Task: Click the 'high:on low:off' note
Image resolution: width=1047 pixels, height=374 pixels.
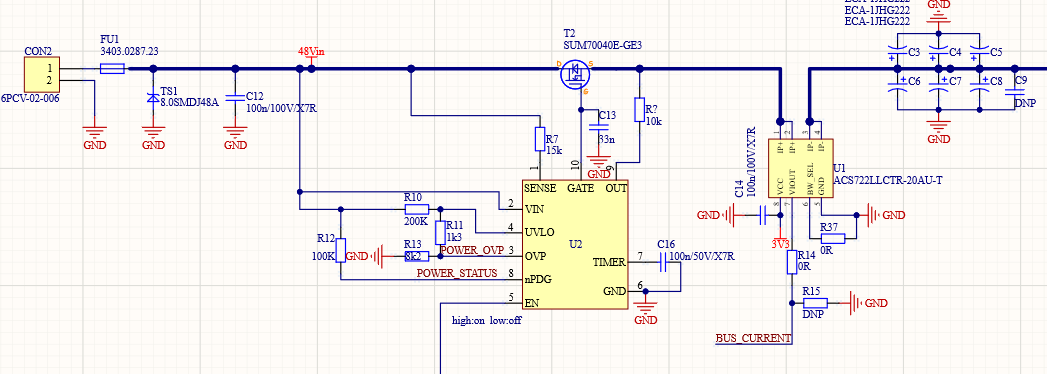Action: coord(486,321)
